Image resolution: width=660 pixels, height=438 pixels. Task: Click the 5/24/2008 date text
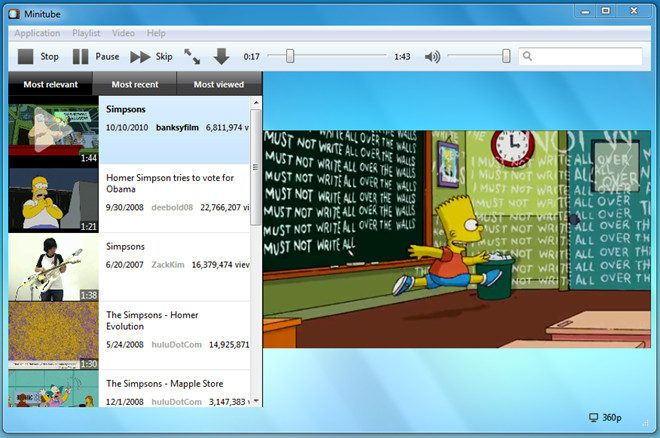pyautogui.click(x=125, y=345)
